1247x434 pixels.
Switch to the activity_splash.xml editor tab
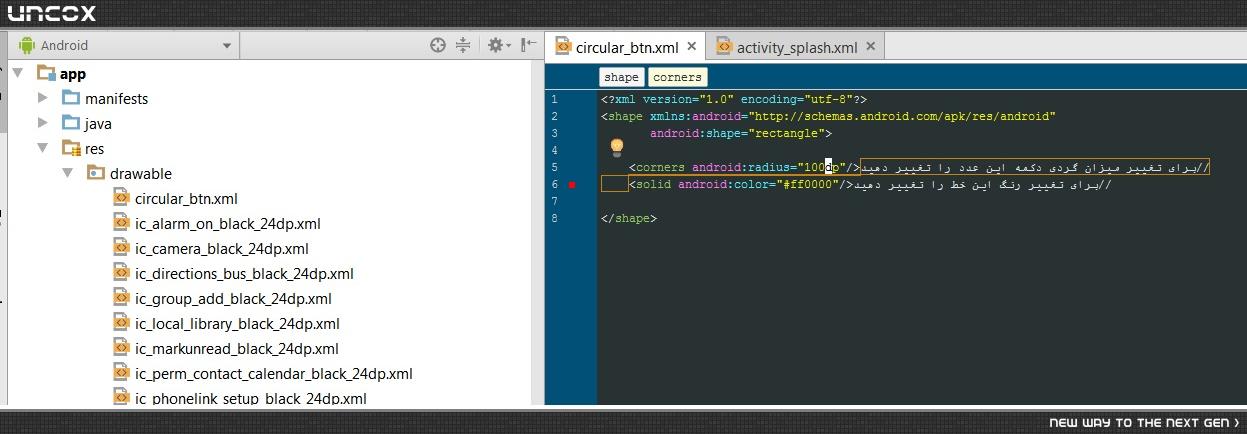[x=796, y=47]
